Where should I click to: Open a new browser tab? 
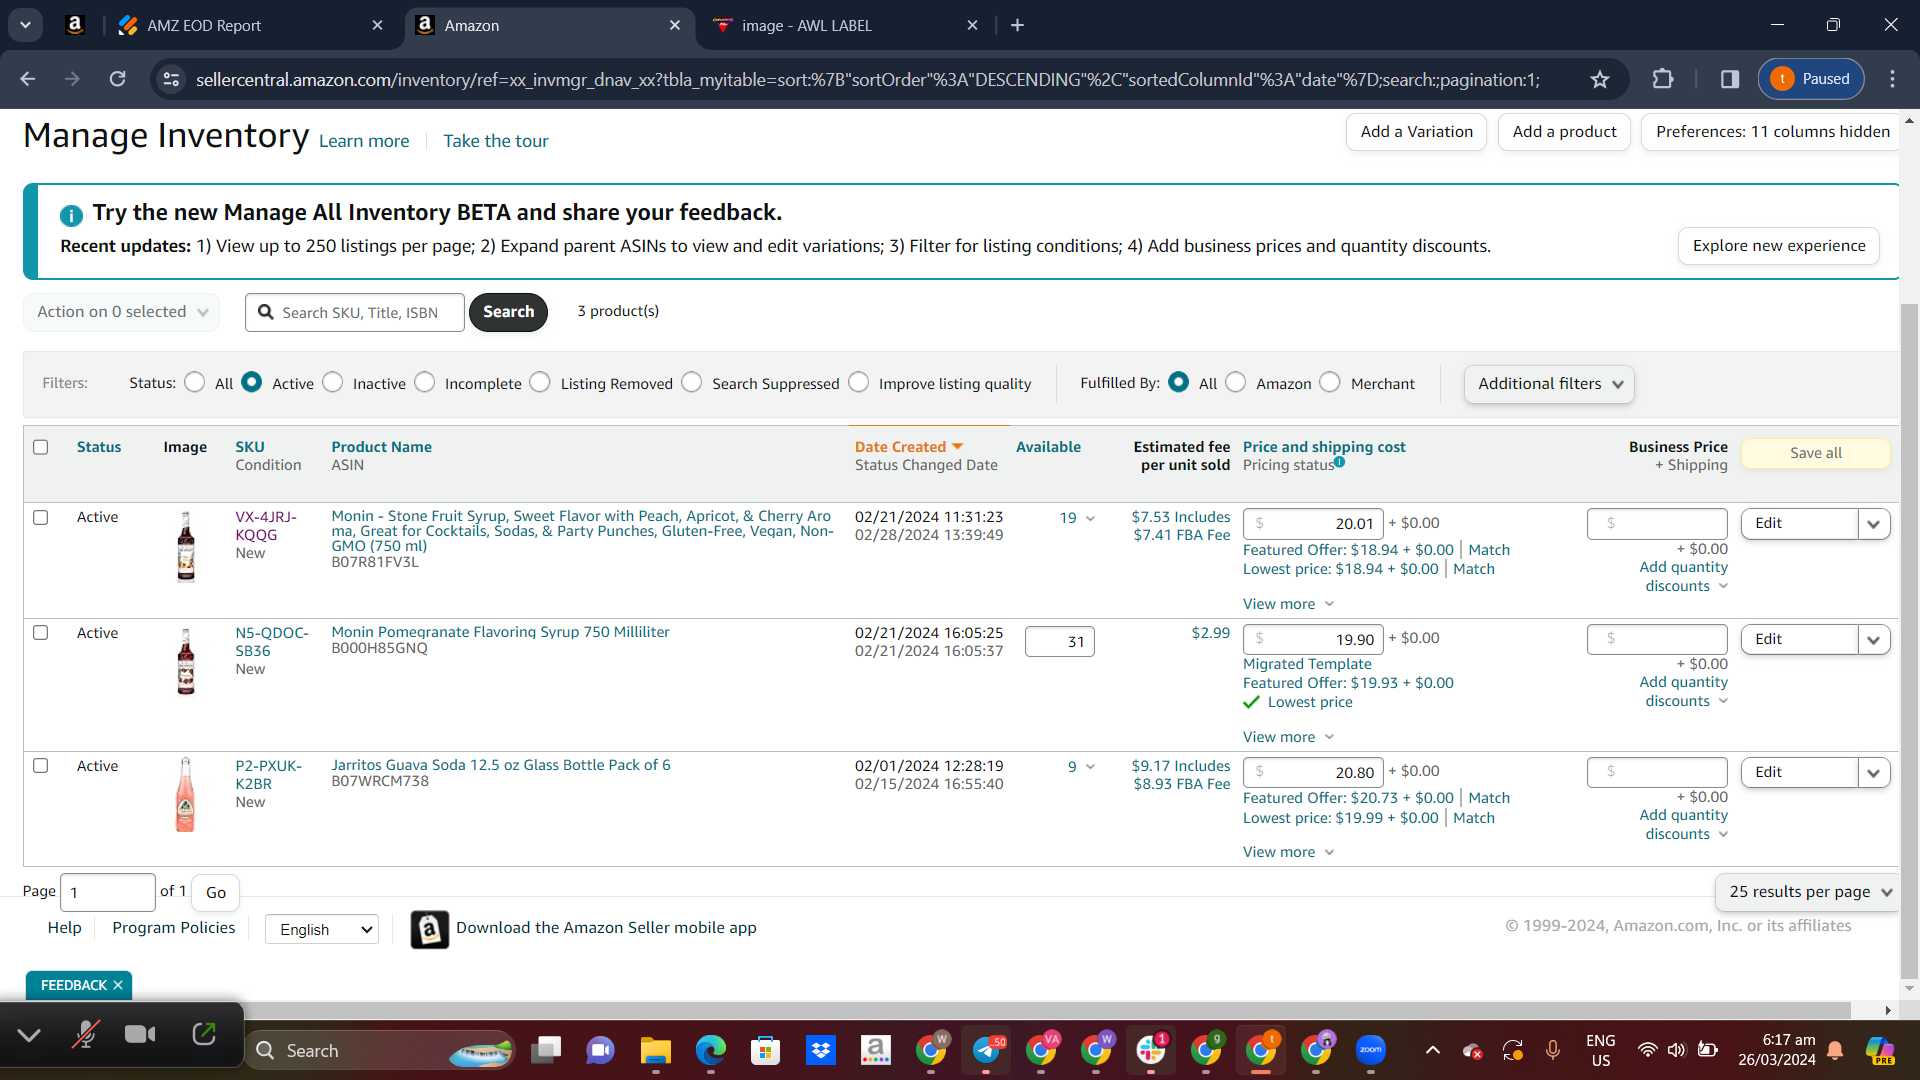(1017, 25)
